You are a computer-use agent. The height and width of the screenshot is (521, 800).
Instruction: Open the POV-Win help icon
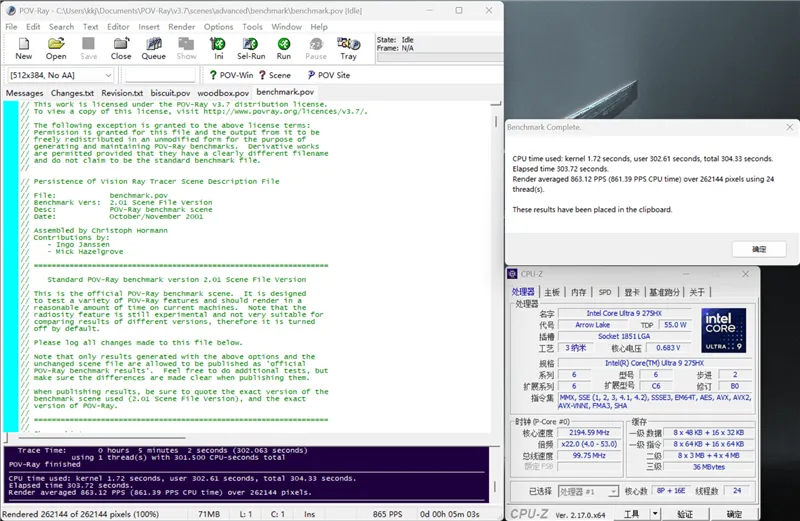click(x=231, y=75)
